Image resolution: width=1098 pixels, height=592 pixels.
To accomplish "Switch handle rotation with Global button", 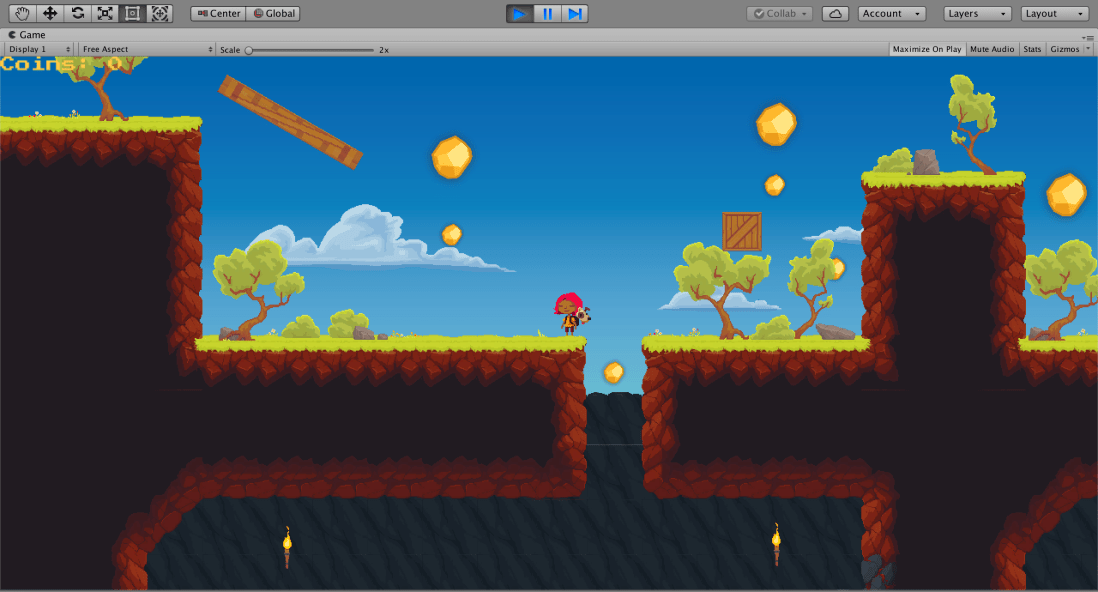I will 273,14.
